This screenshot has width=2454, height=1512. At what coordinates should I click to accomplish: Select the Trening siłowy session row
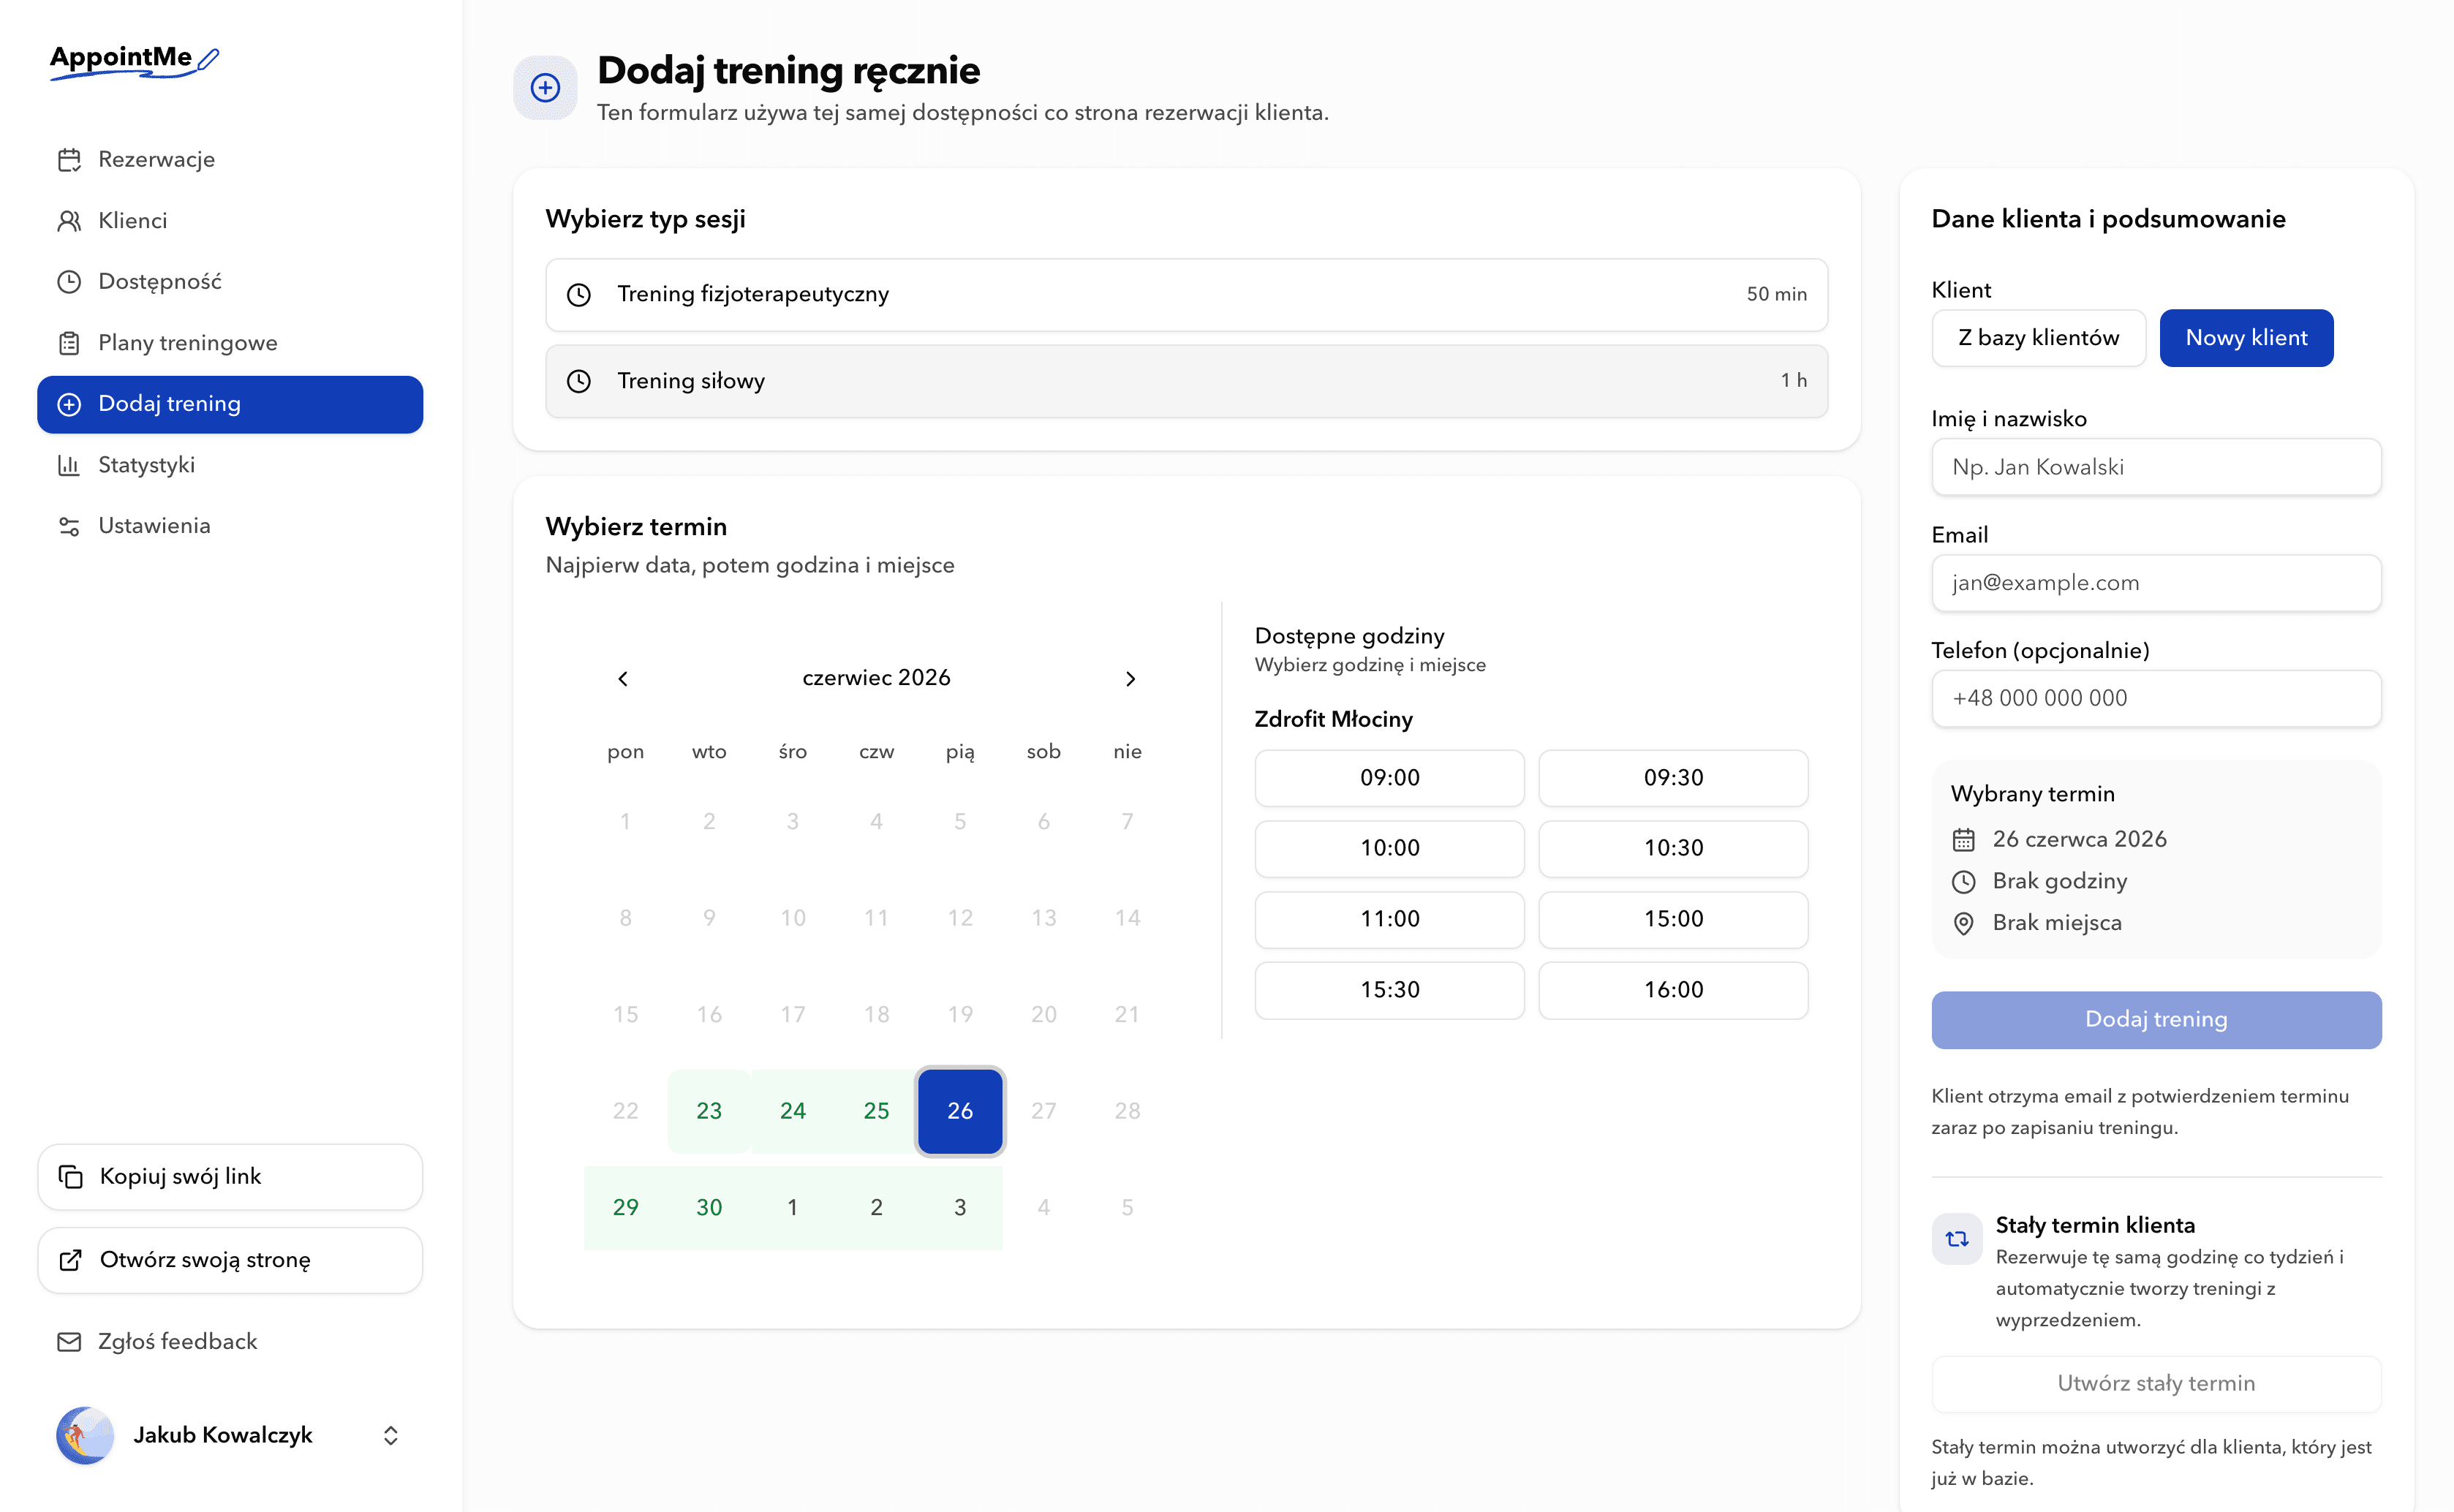point(1186,381)
